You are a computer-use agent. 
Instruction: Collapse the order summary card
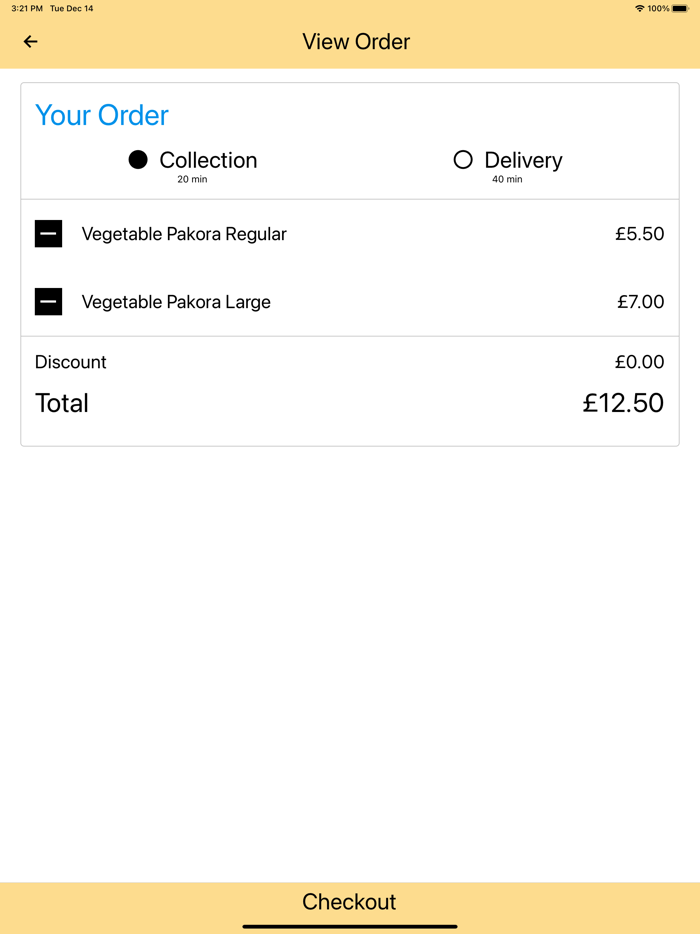pos(350,140)
